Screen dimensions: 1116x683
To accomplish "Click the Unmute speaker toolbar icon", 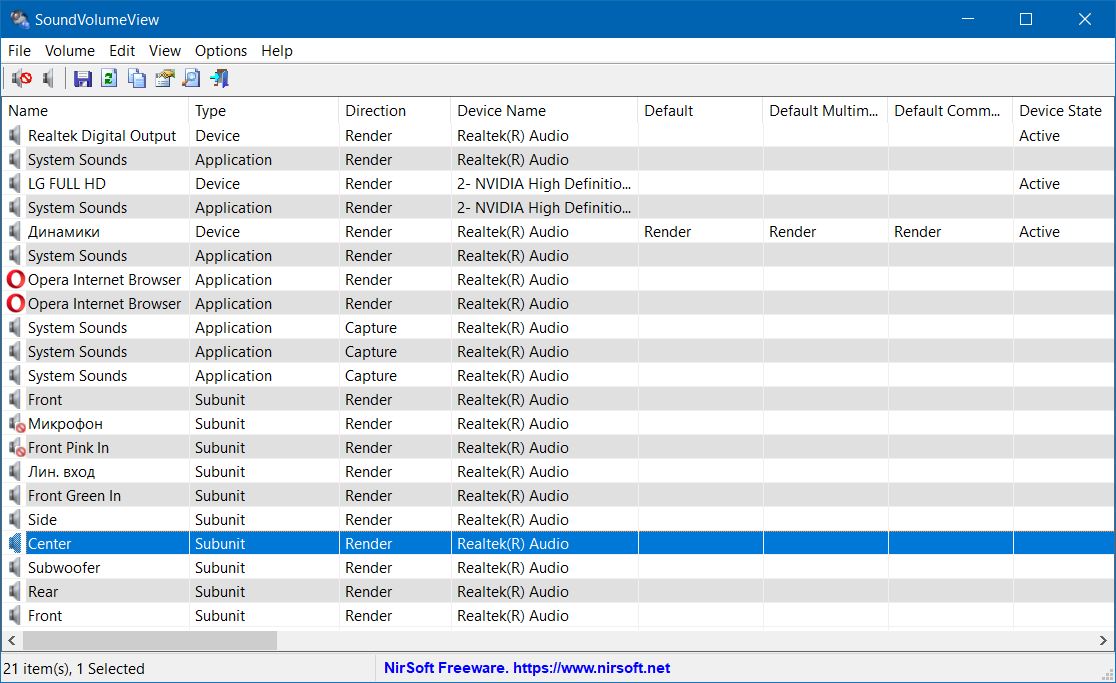I will [x=48, y=78].
